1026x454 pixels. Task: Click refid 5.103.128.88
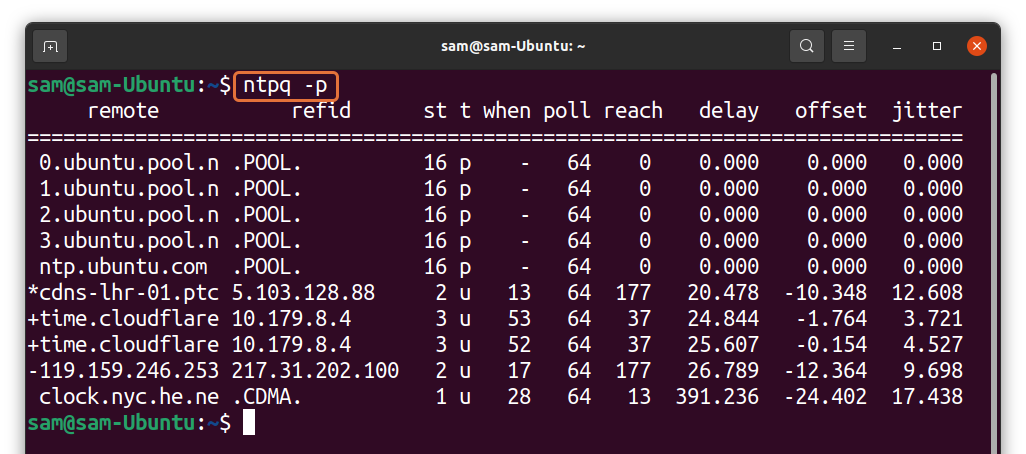point(303,292)
